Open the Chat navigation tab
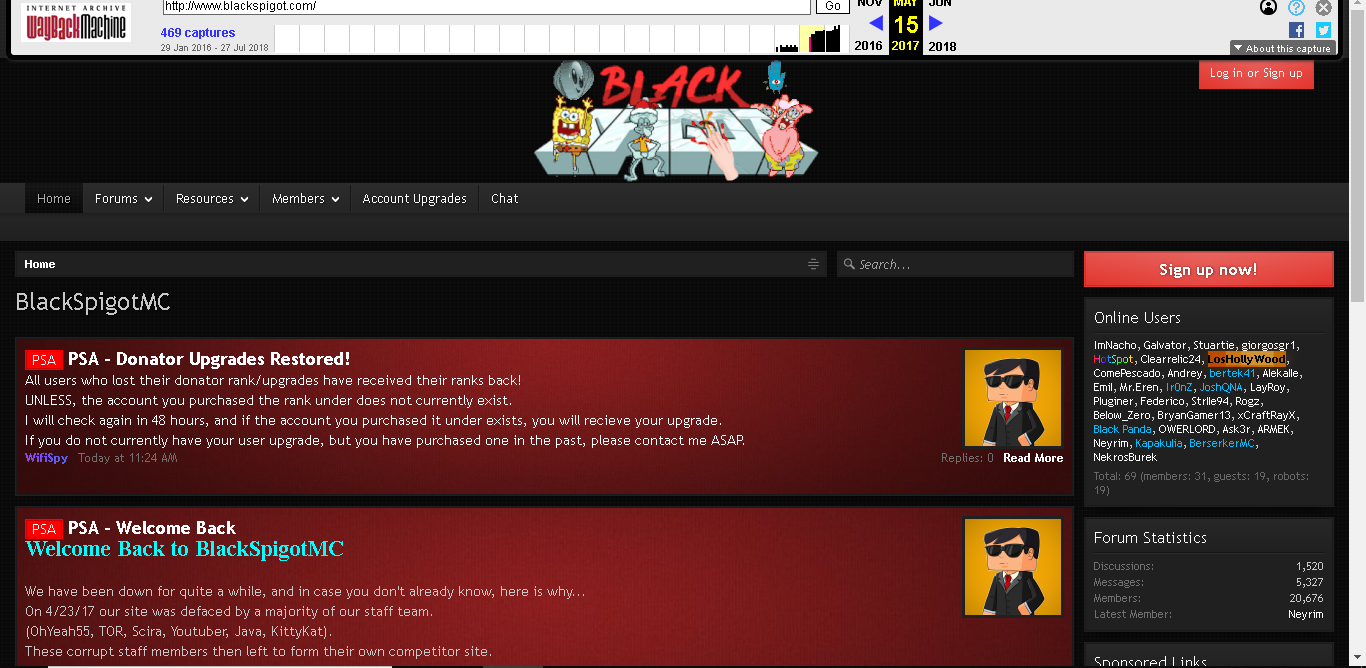This screenshot has width=1366, height=668. tap(505, 198)
